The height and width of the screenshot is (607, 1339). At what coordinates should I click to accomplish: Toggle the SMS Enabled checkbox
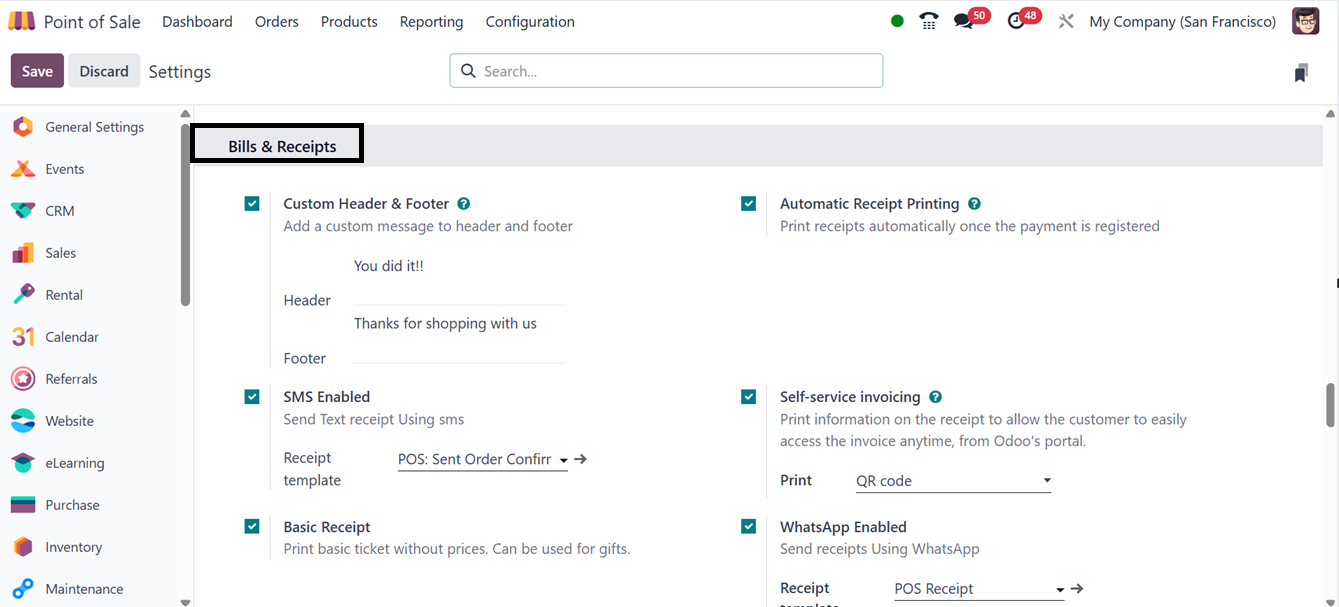pyautogui.click(x=252, y=397)
